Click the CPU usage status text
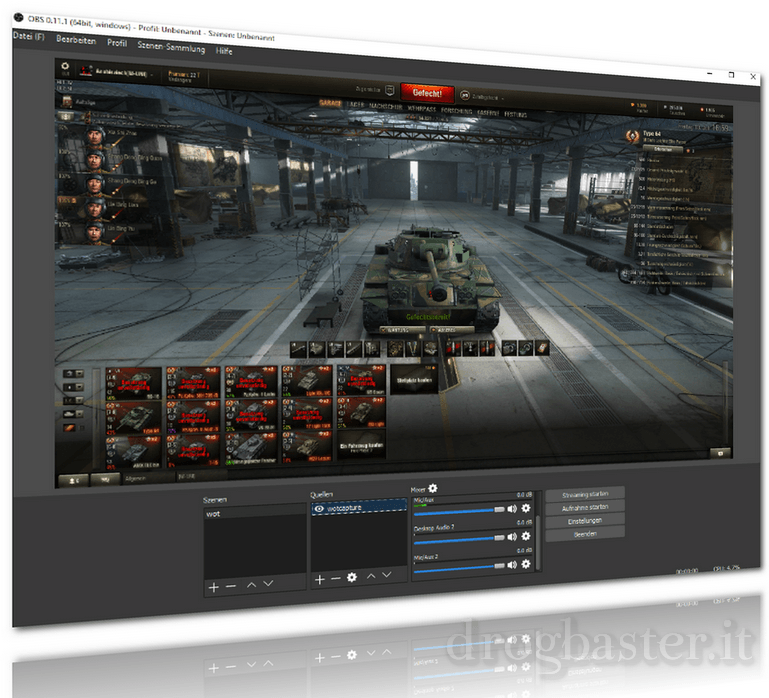This screenshot has height=698, width=769. (x=726, y=568)
